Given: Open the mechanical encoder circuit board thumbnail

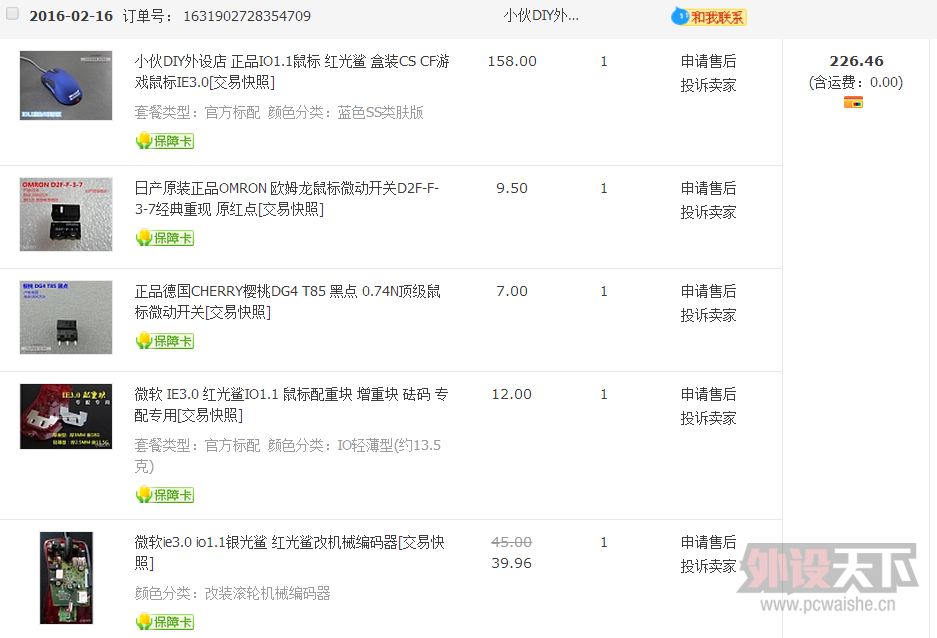Looking at the screenshot, I should pyautogui.click(x=66, y=578).
